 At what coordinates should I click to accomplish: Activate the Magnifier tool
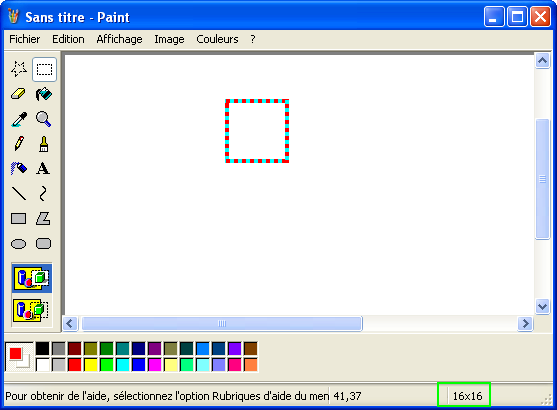point(44,119)
